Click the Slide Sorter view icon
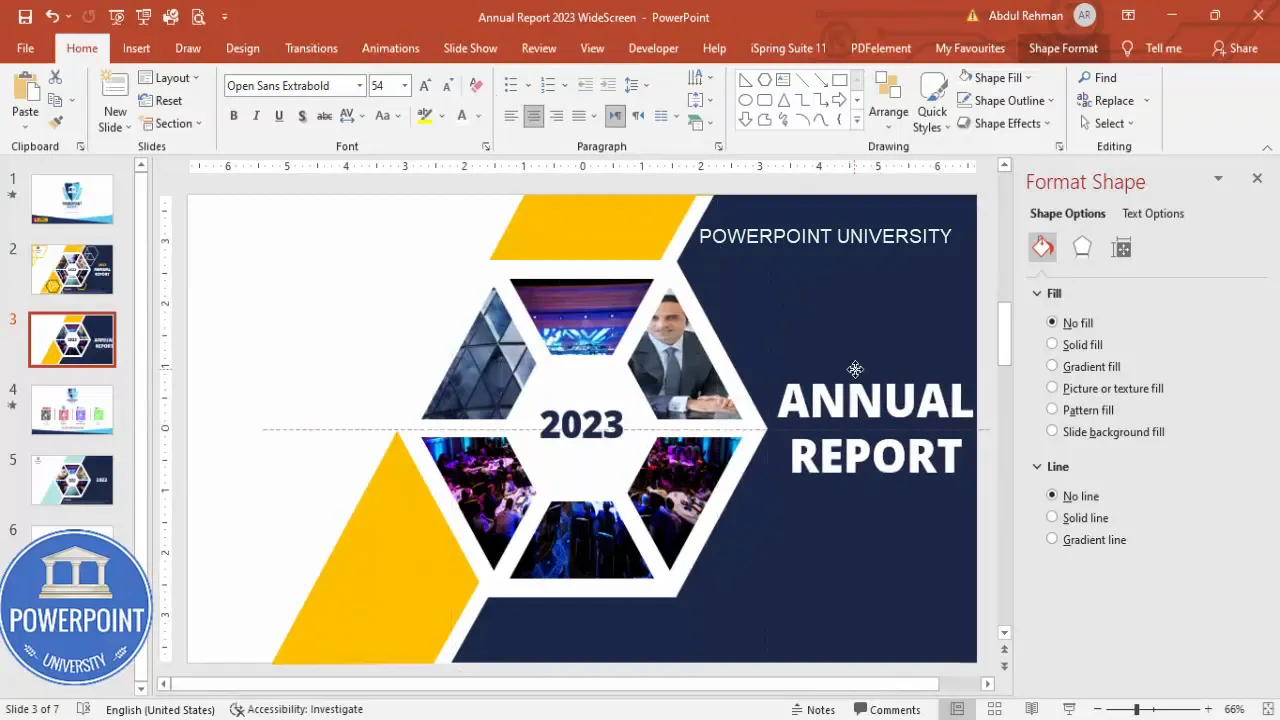1280x720 pixels. (994, 709)
